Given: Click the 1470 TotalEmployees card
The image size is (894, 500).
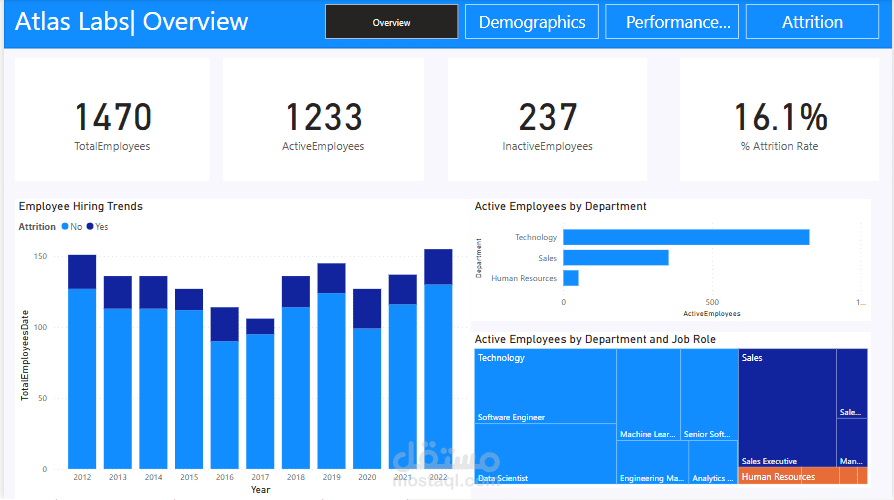Looking at the screenshot, I should [112, 120].
